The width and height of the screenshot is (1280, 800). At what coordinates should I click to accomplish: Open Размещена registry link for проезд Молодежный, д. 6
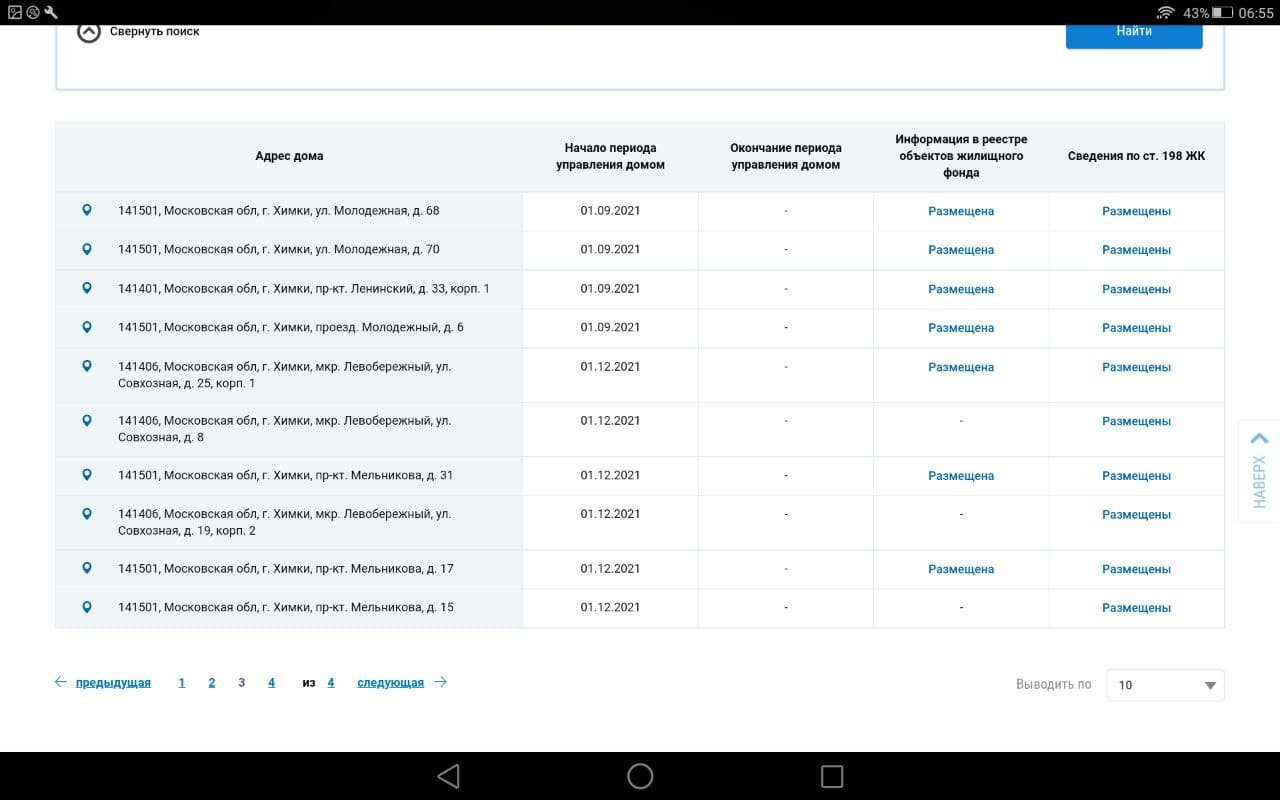tap(961, 328)
